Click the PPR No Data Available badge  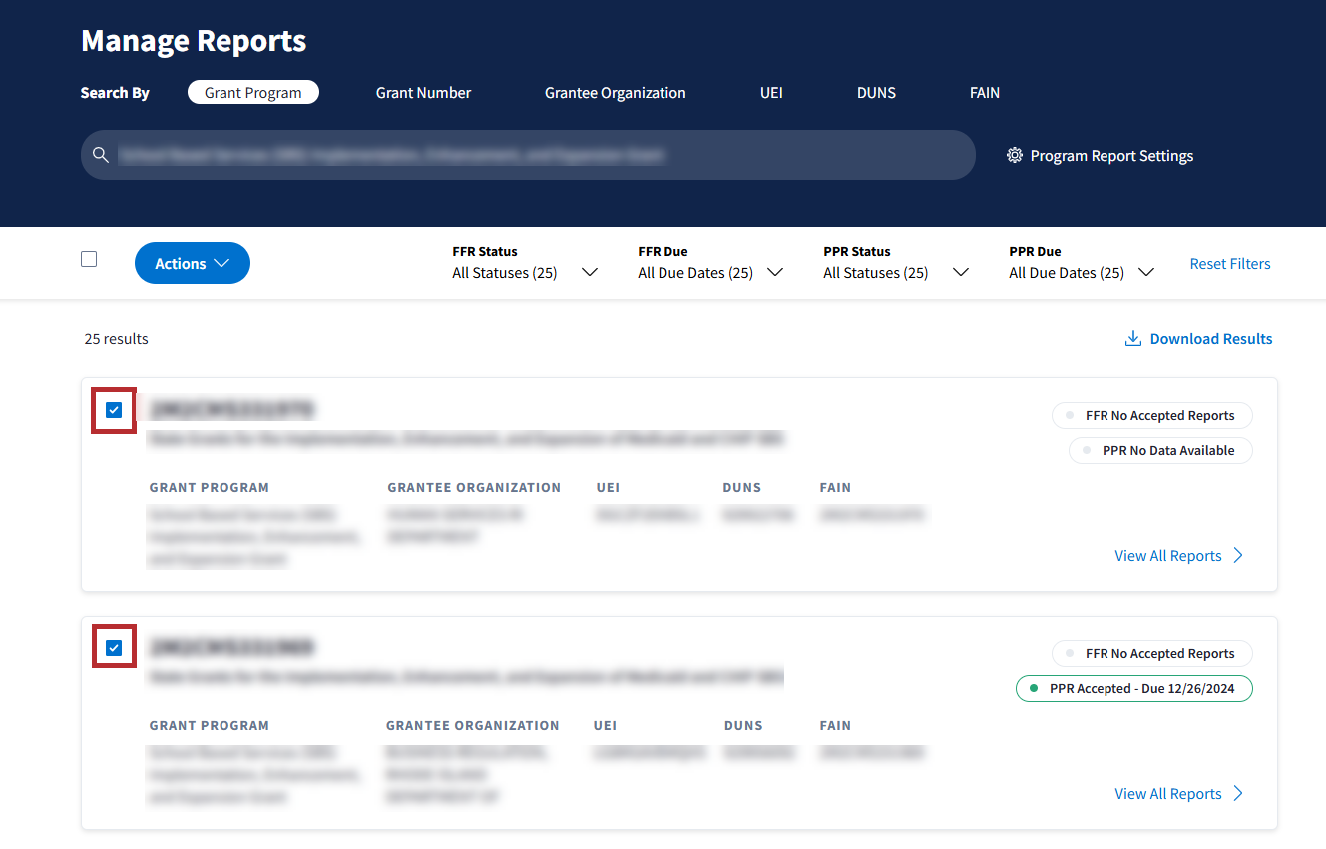tap(1160, 451)
